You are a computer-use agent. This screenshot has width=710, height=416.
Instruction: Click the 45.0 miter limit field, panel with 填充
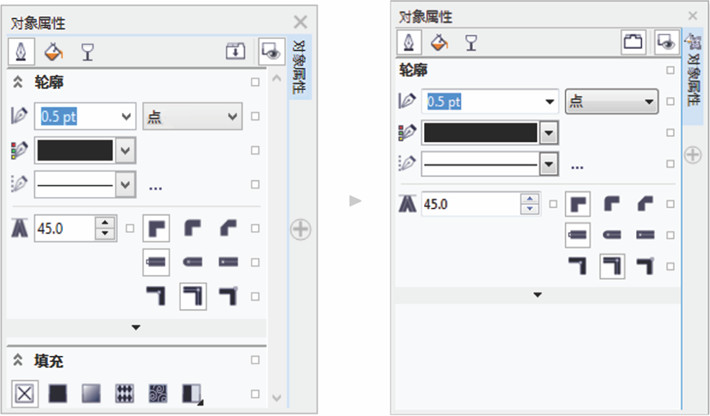[65, 228]
